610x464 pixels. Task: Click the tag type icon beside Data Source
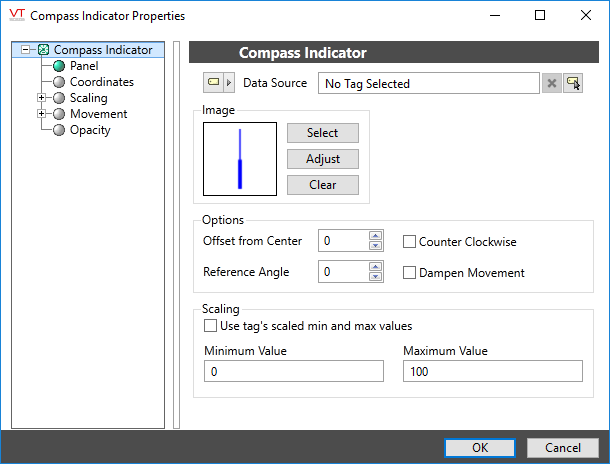click(212, 83)
